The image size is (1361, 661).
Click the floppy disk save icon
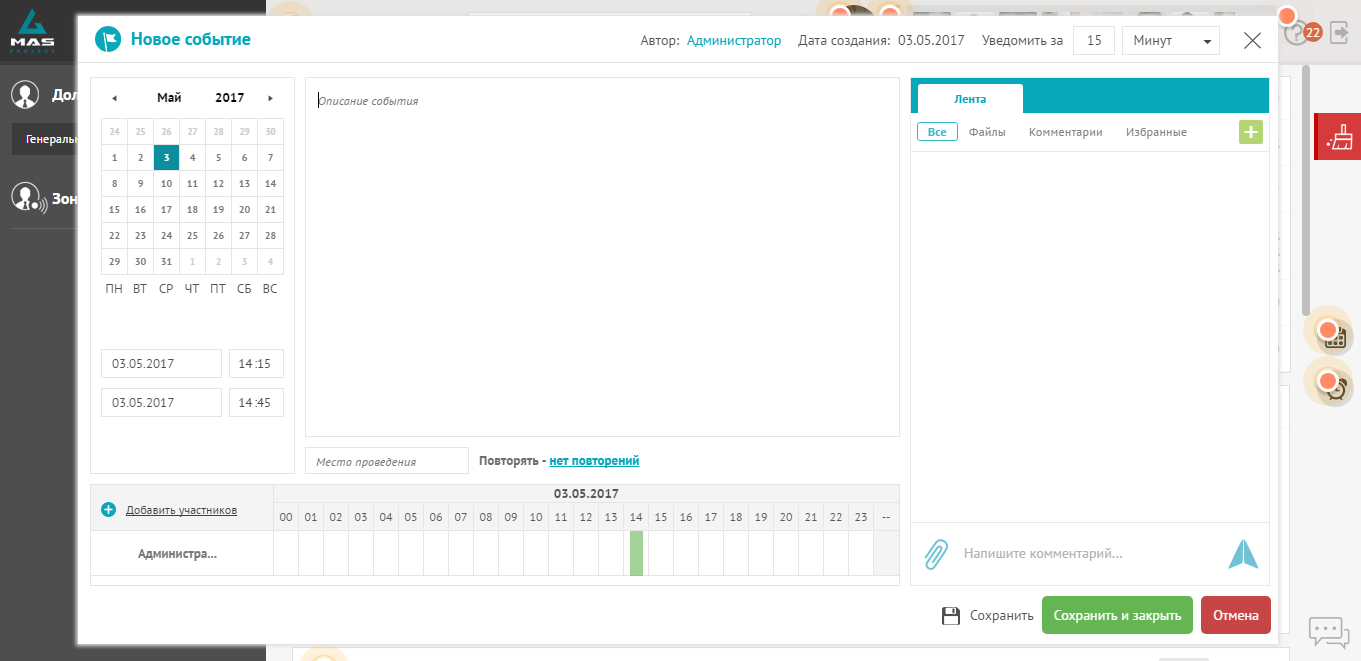tap(951, 616)
